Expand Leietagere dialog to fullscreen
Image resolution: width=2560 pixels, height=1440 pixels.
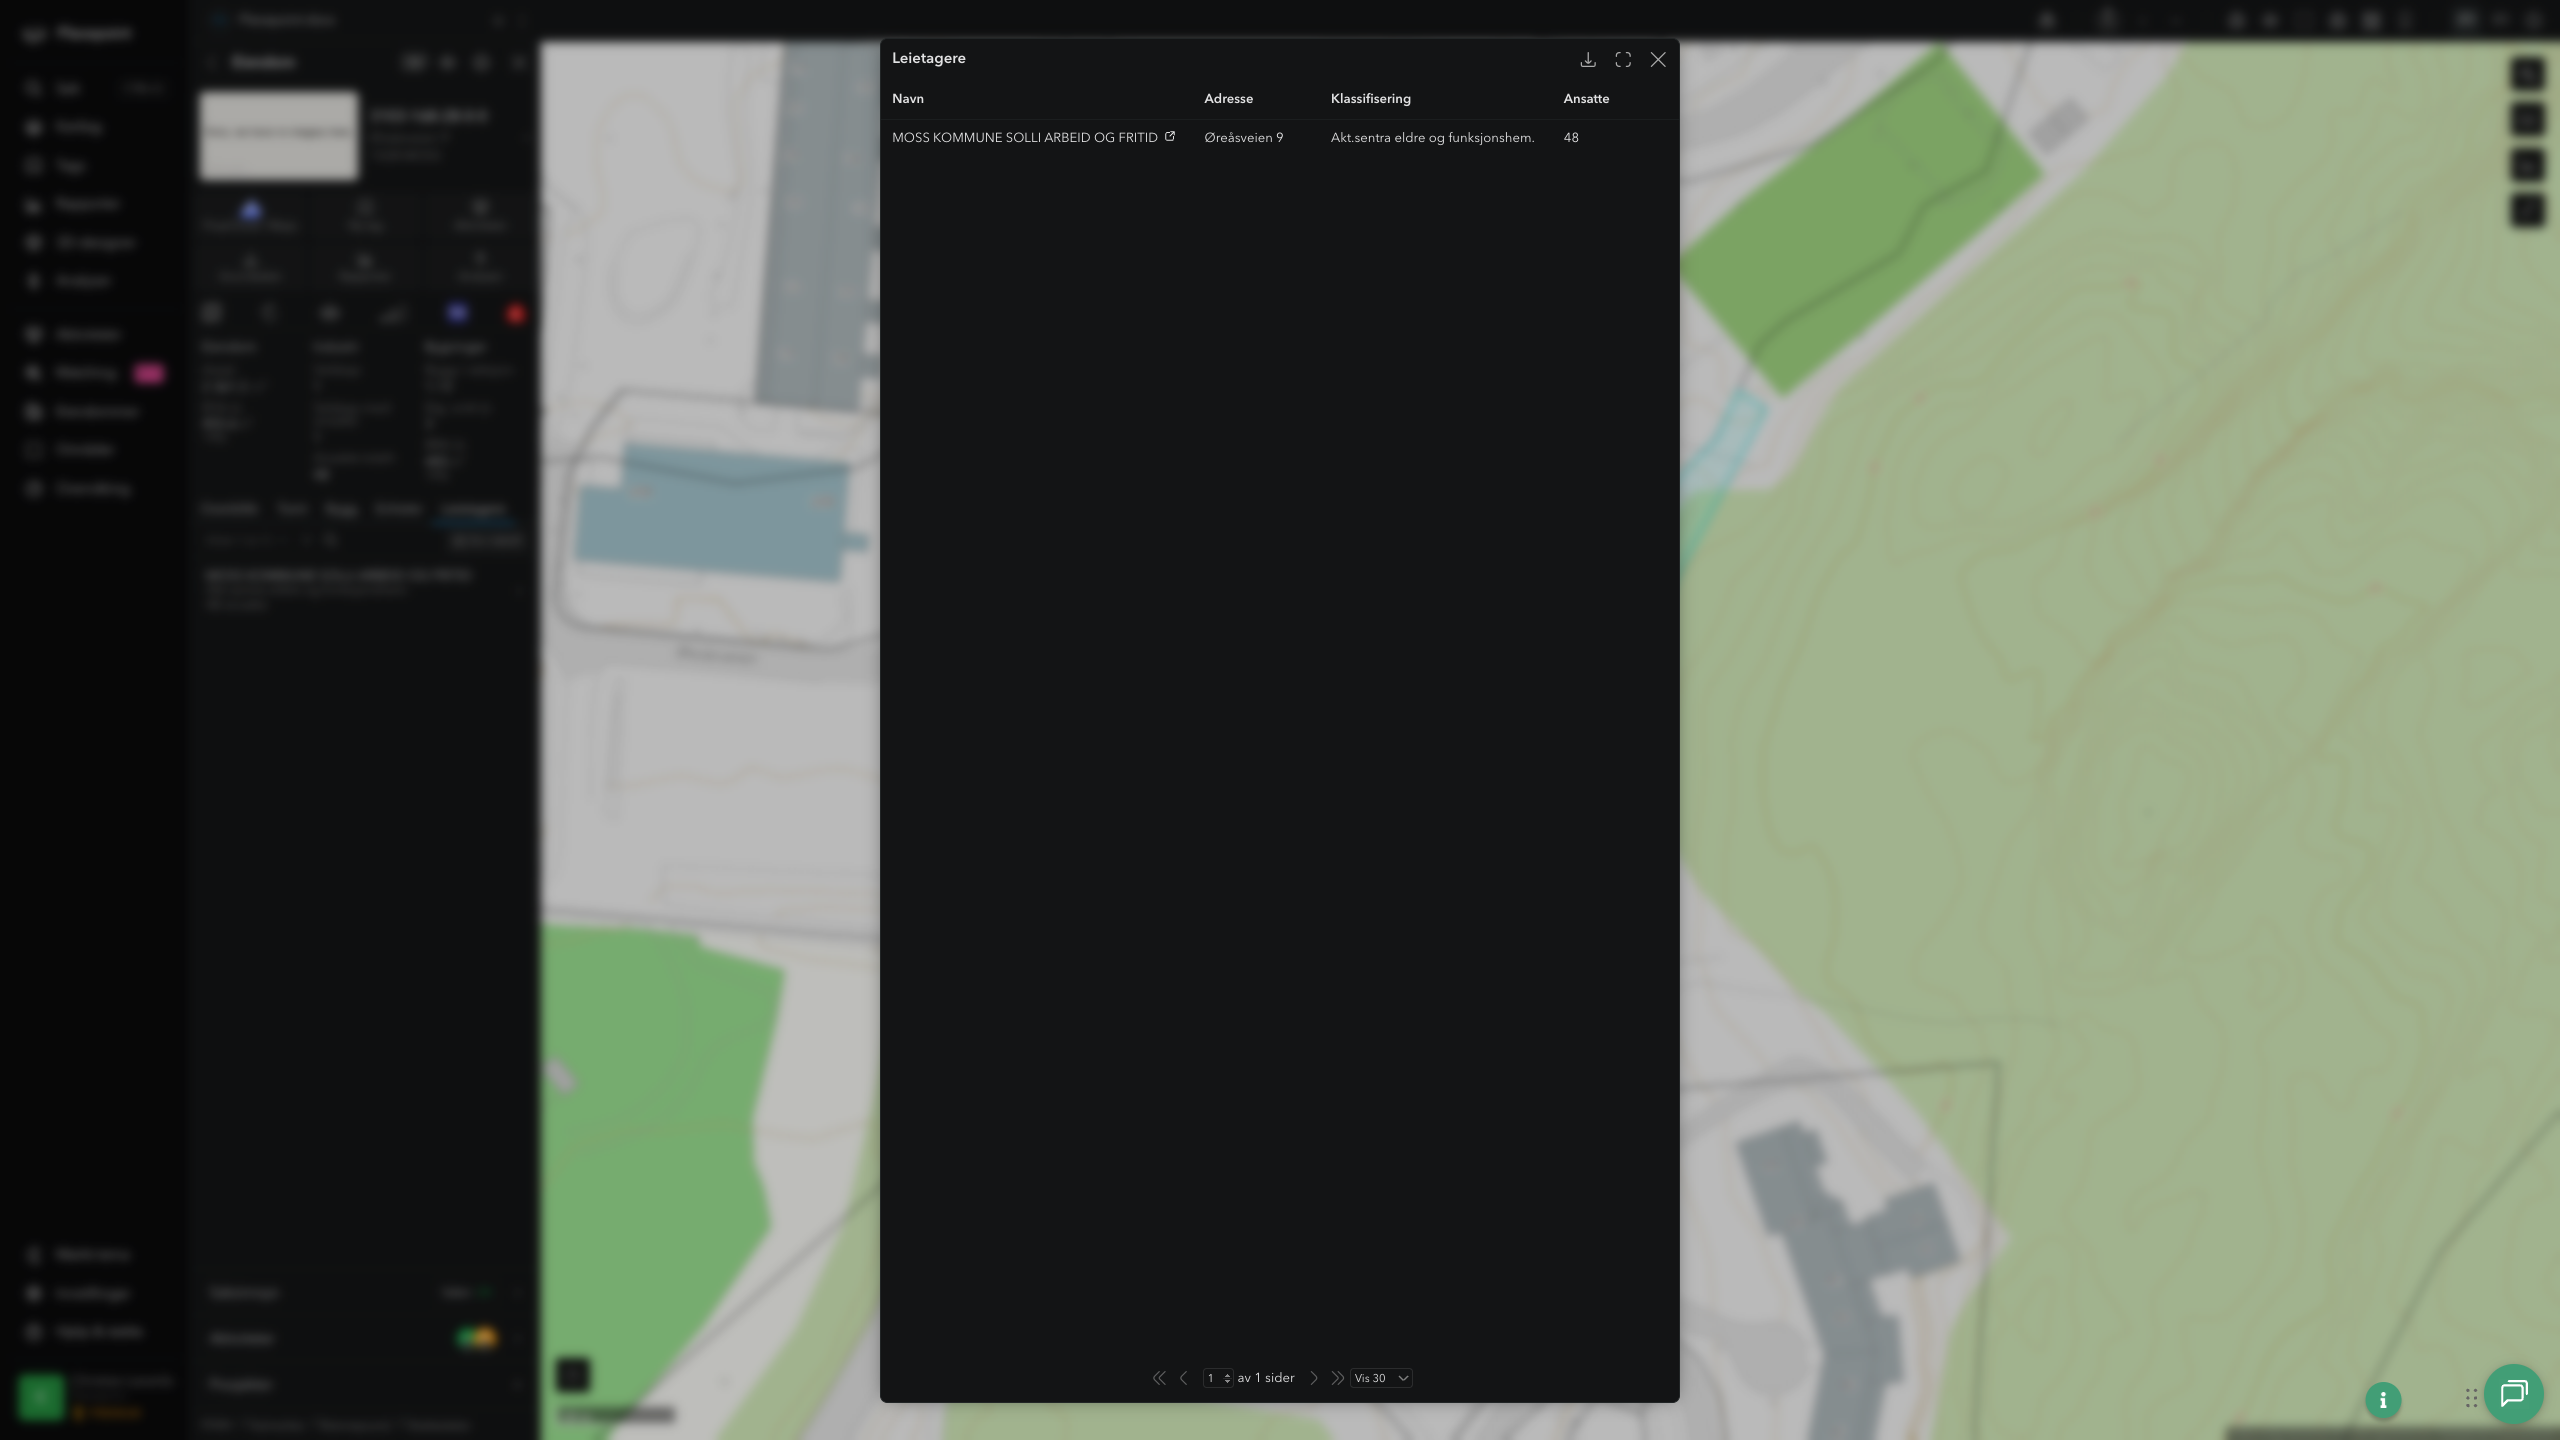tap(1623, 60)
